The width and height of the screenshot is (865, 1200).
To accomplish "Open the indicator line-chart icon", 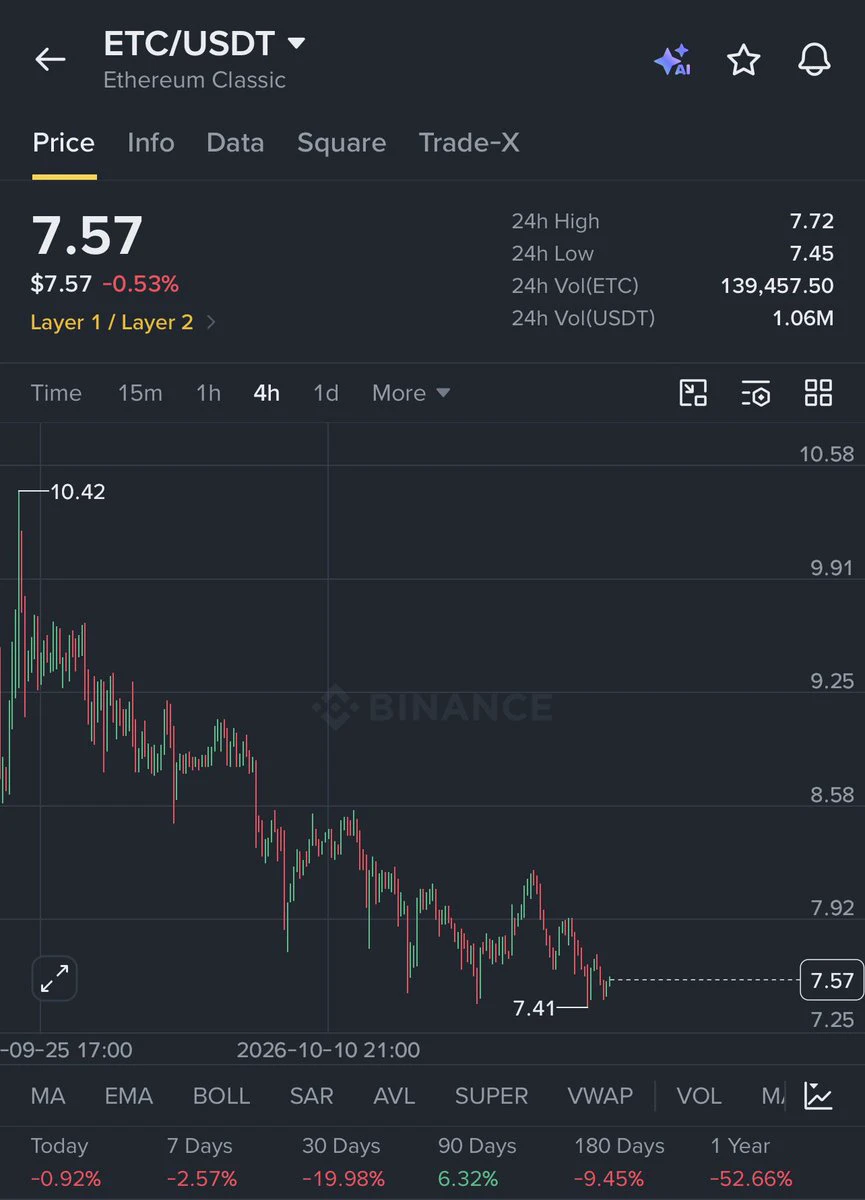I will [818, 1096].
